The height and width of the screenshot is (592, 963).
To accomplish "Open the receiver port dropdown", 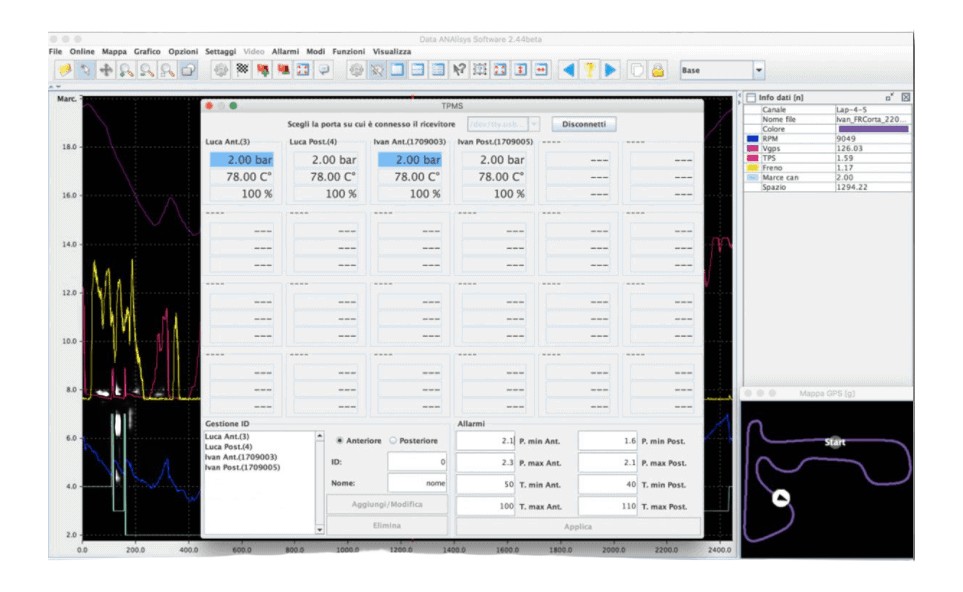I will [x=503, y=124].
